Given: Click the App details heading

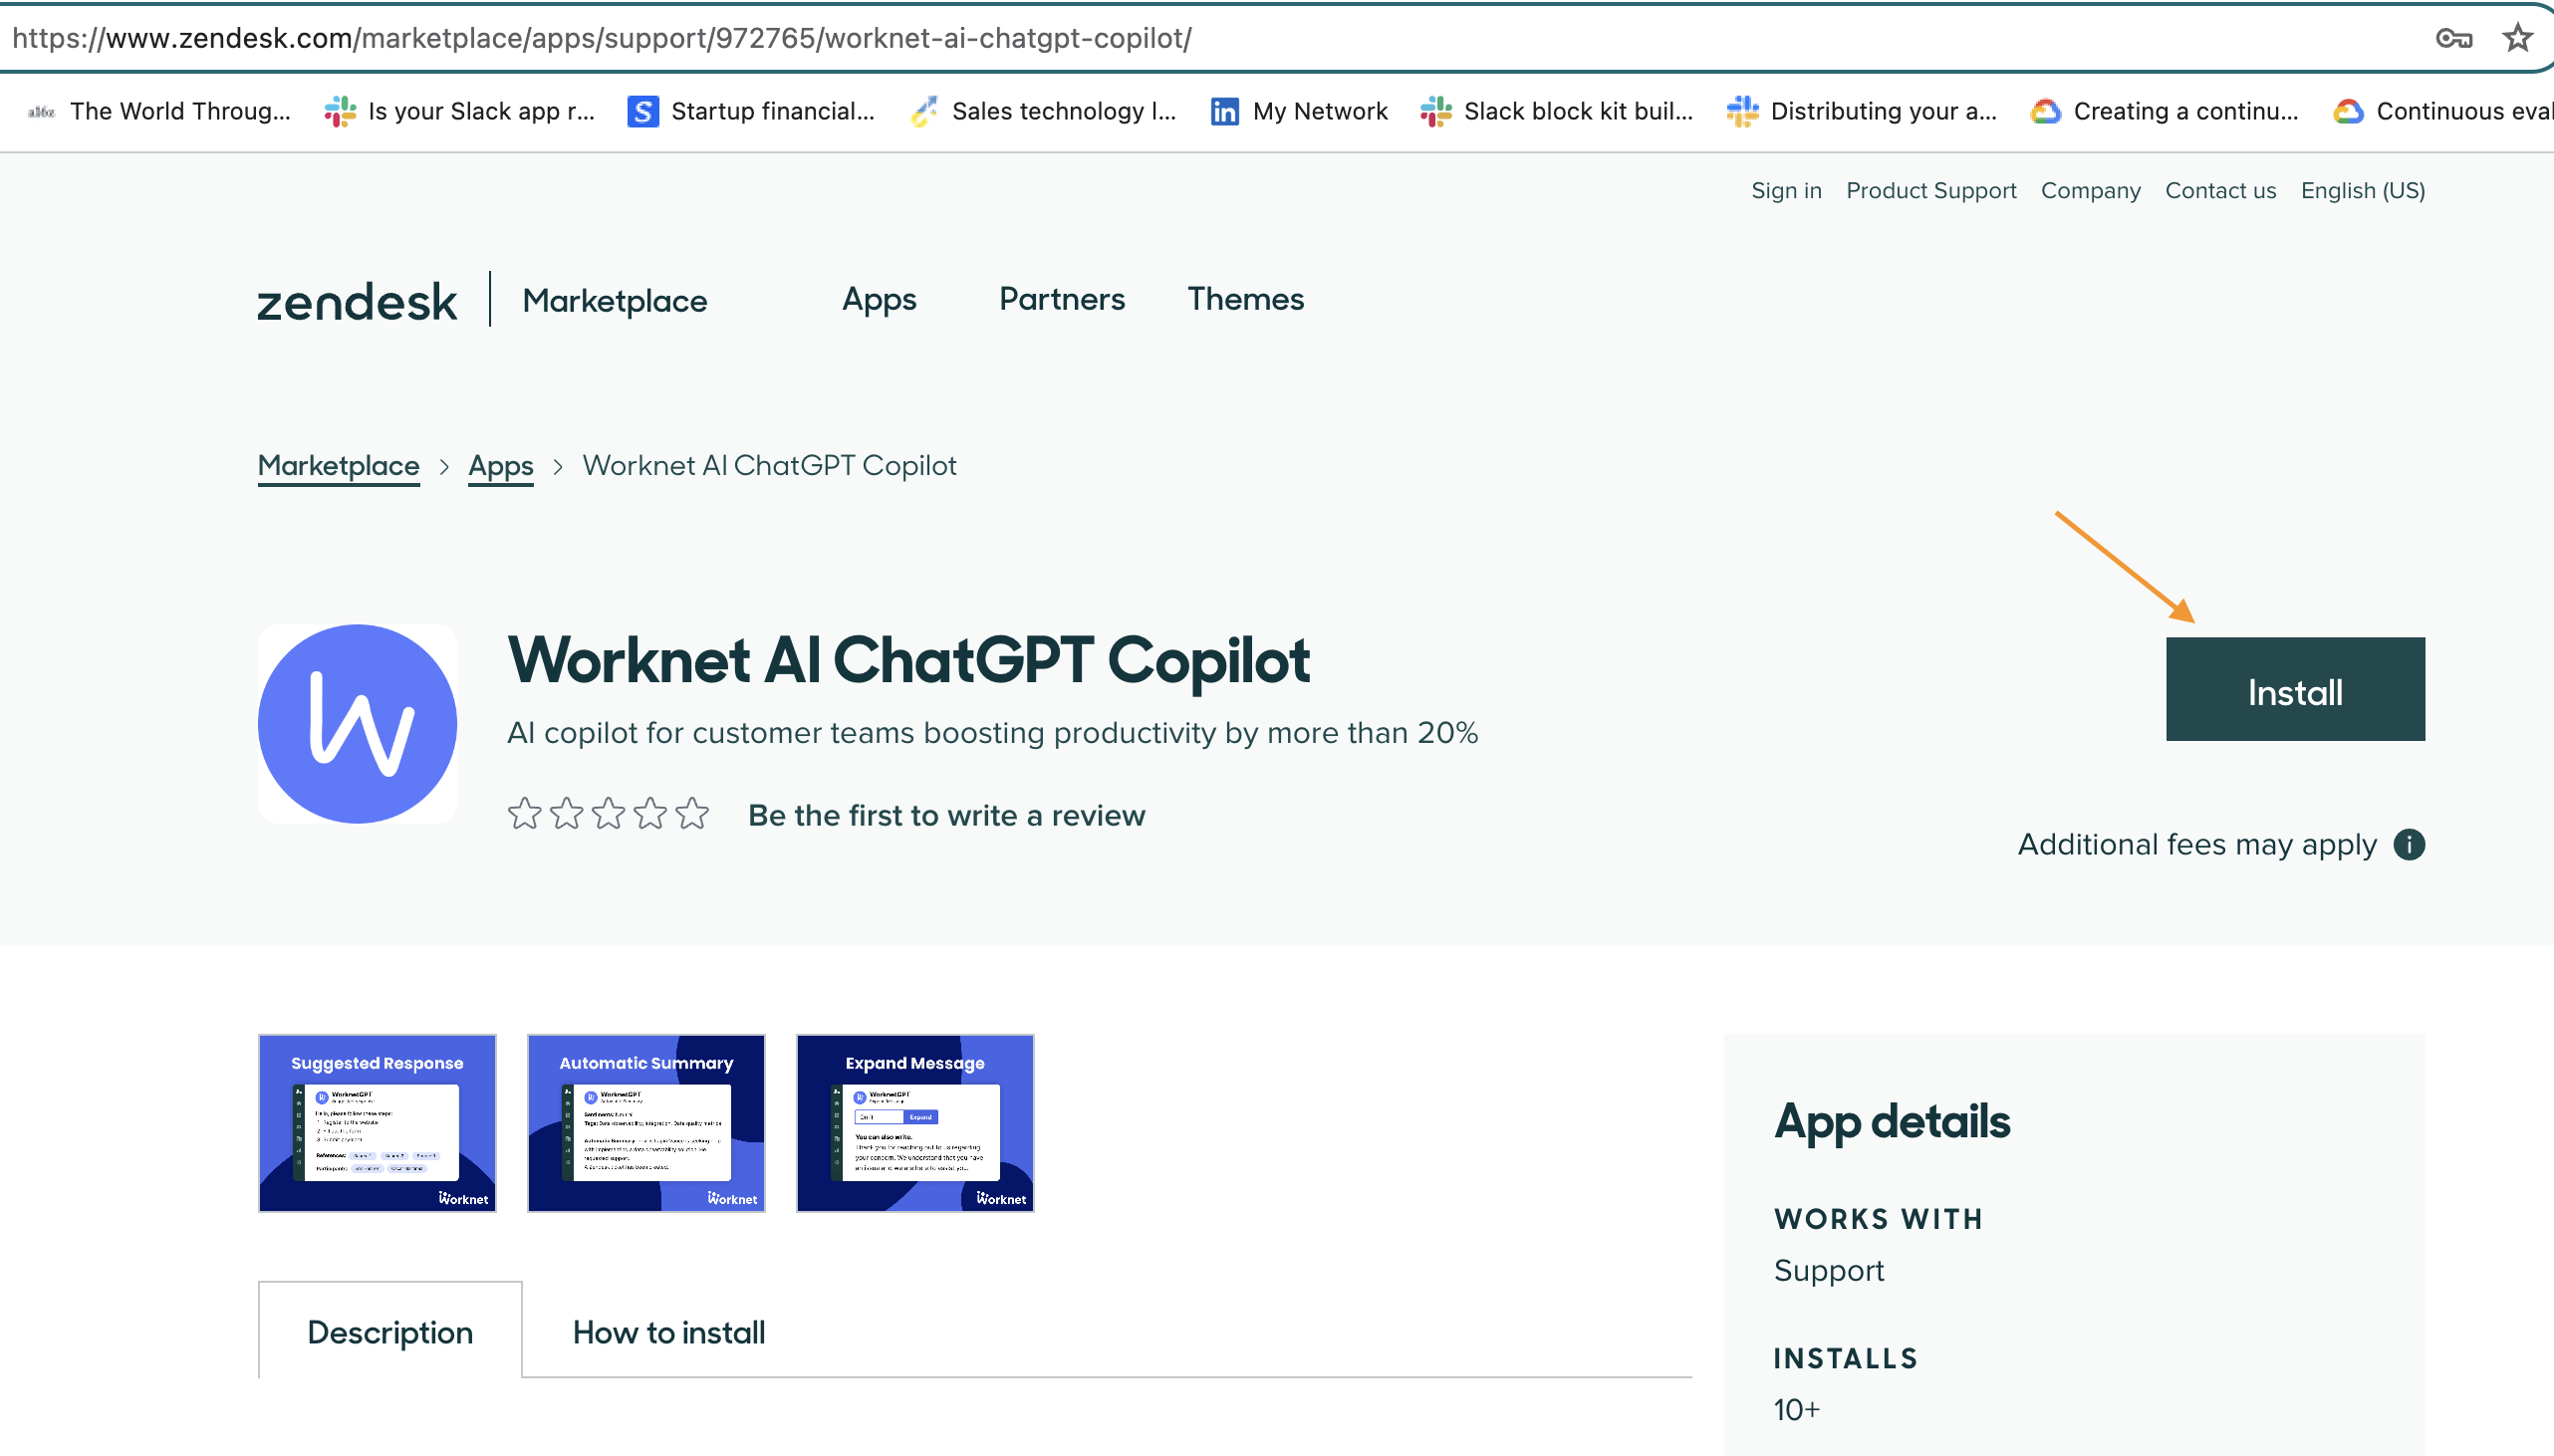Looking at the screenshot, I should click(x=1892, y=1121).
